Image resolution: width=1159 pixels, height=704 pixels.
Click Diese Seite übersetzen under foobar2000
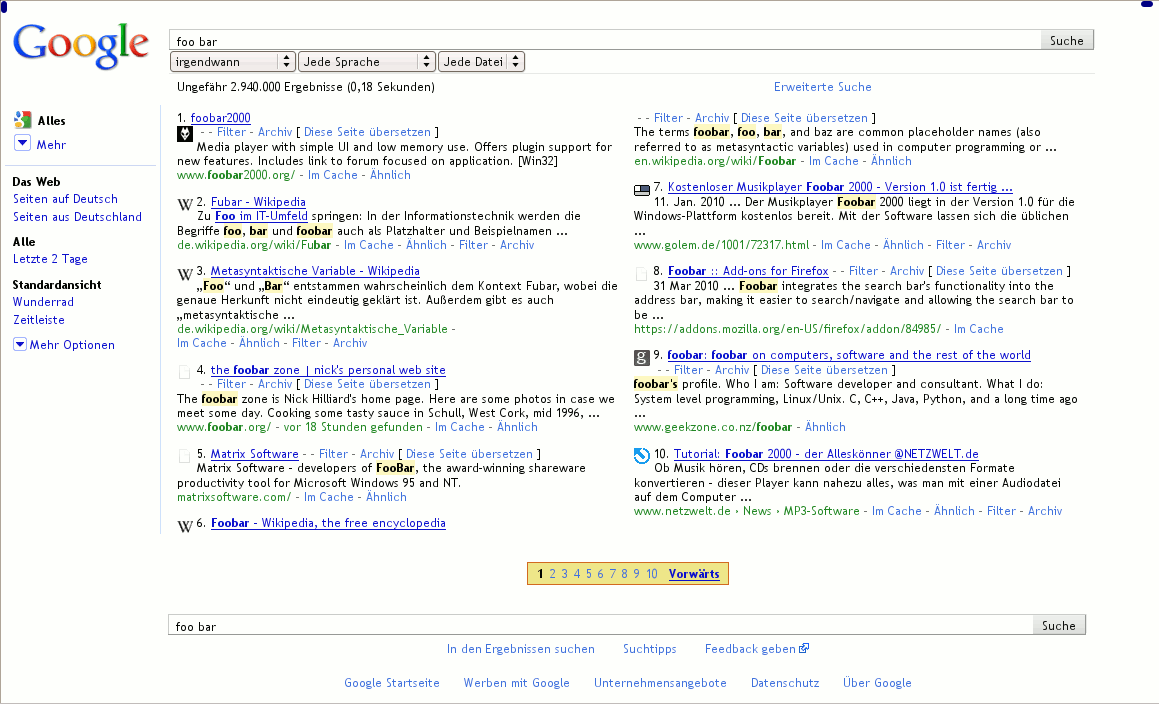pyautogui.click(x=367, y=132)
